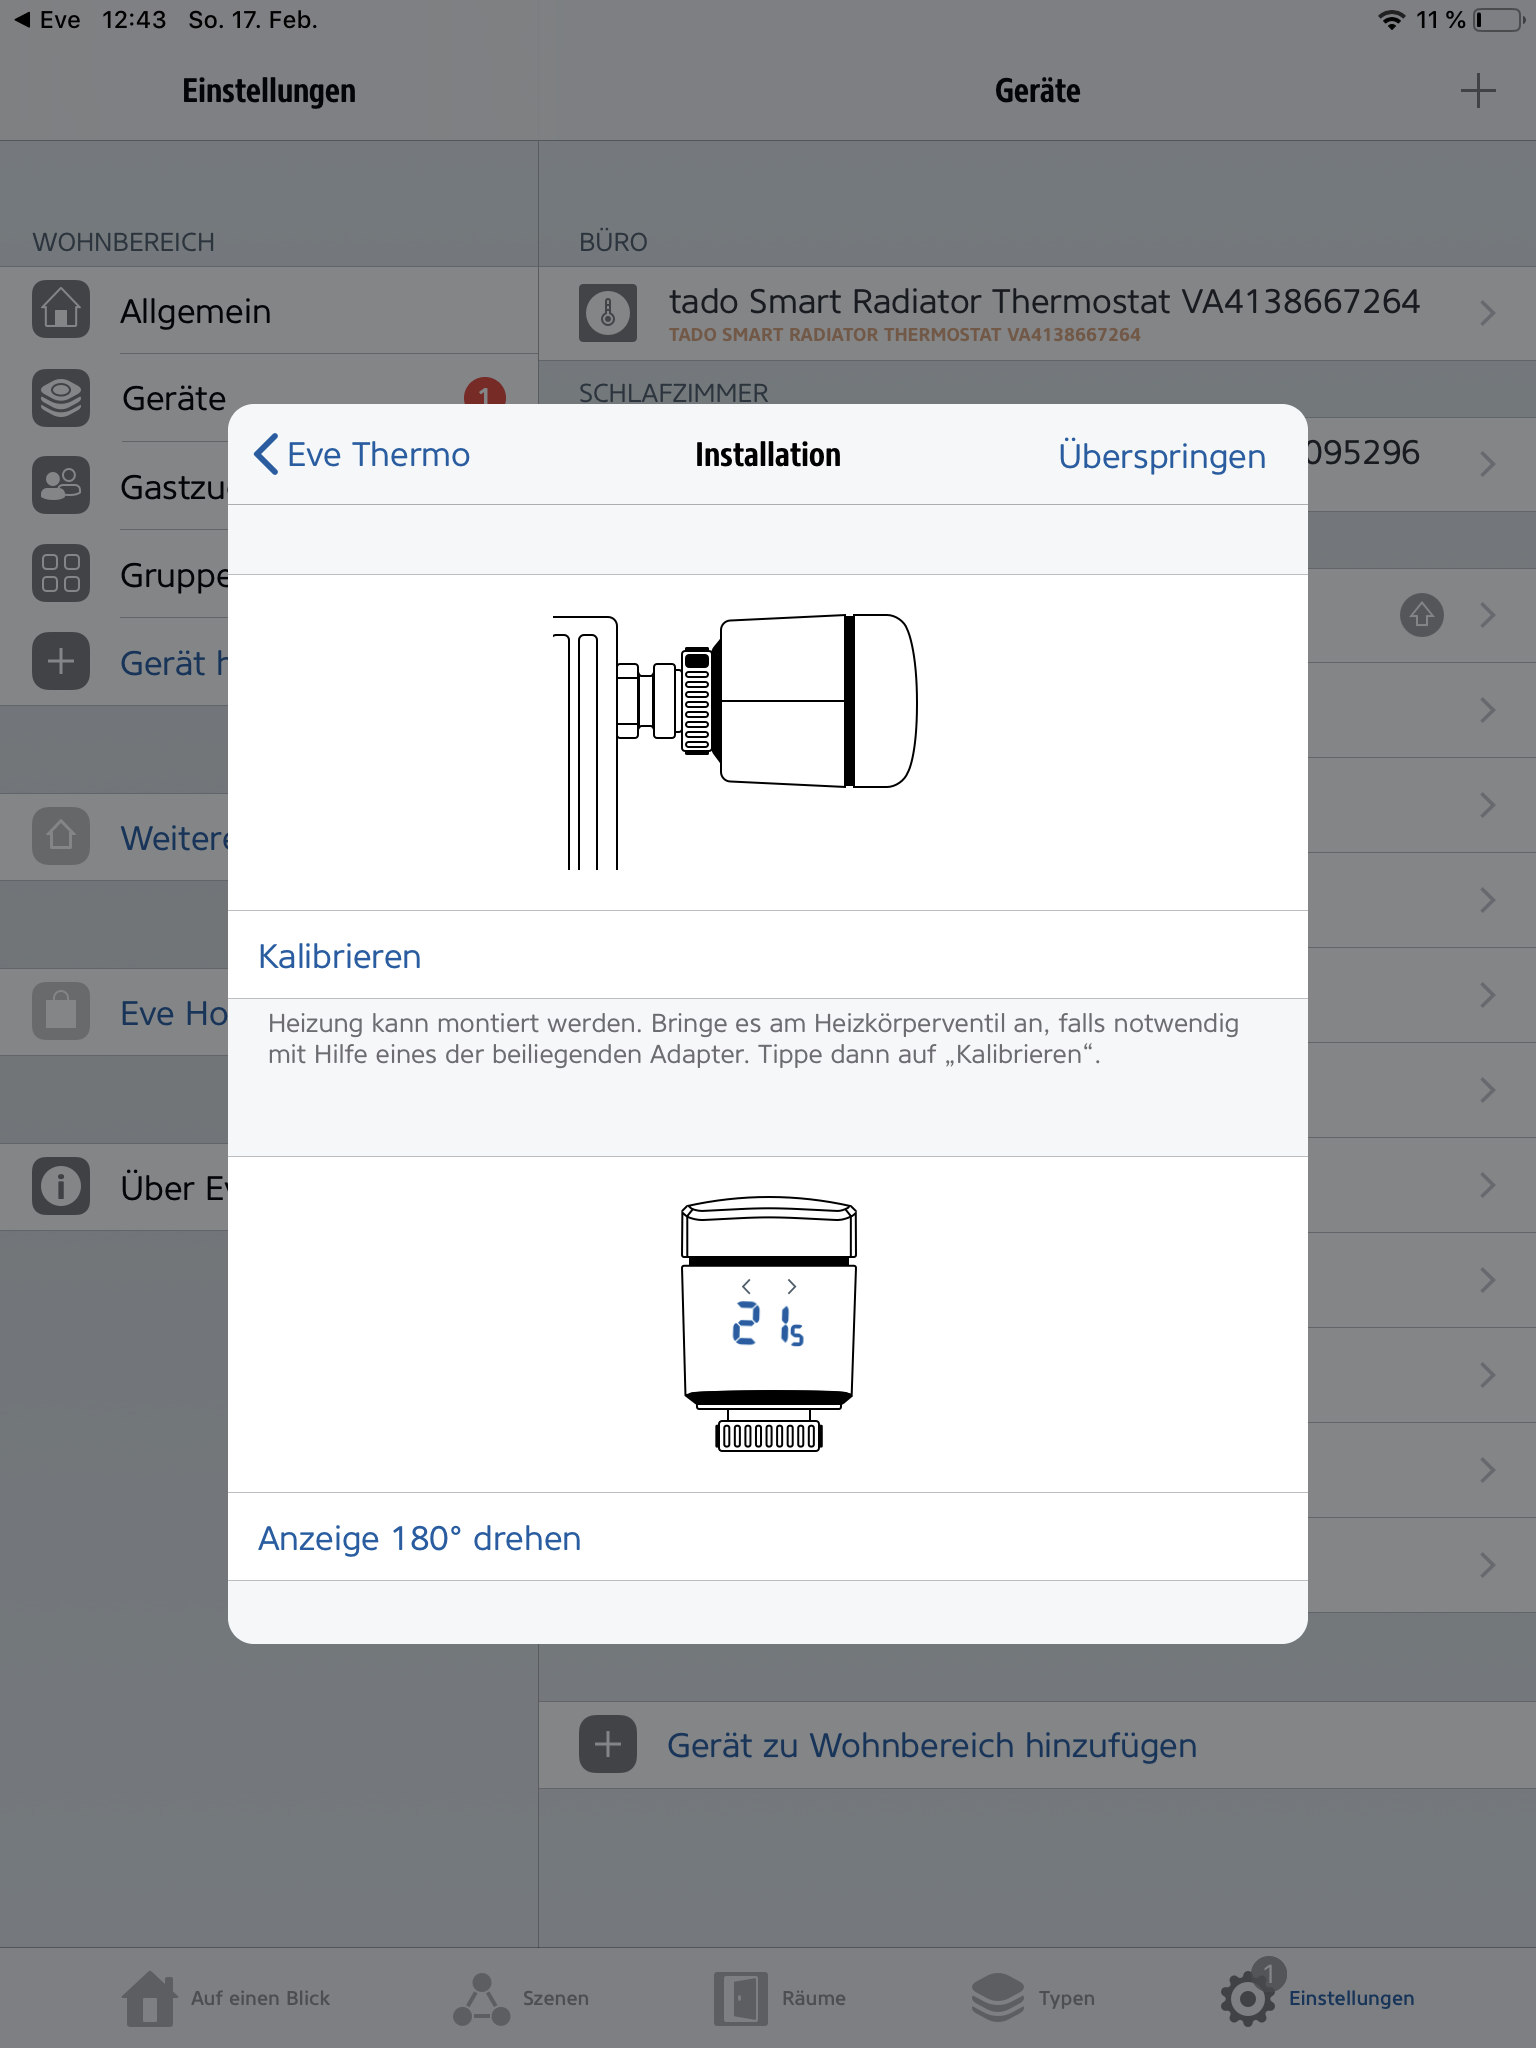Tap plus icon beside Gerät zu Wohnbereich hinzufügen

tap(608, 1744)
